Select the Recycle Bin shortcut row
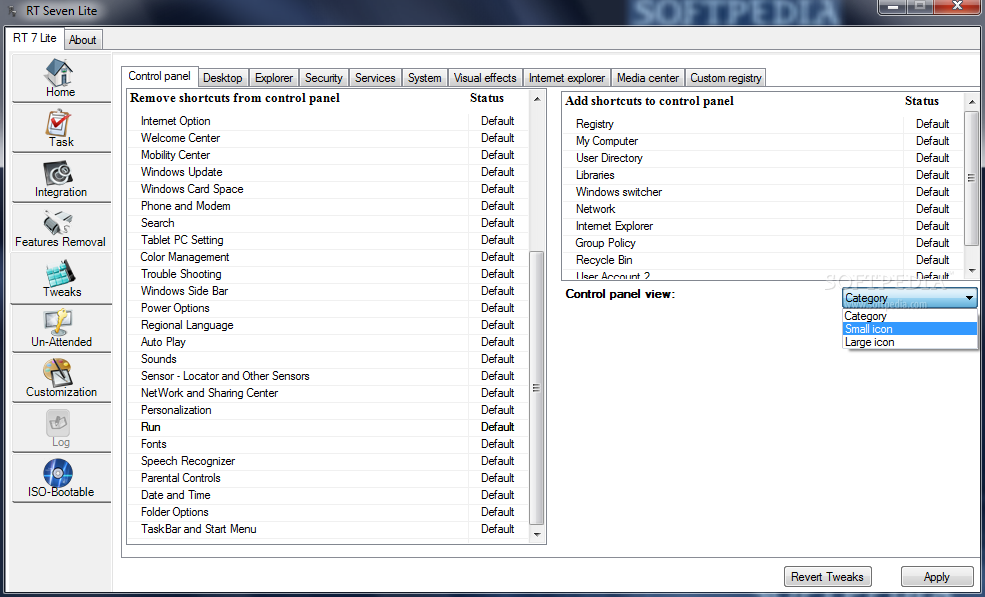985x597 pixels. click(764, 260)
